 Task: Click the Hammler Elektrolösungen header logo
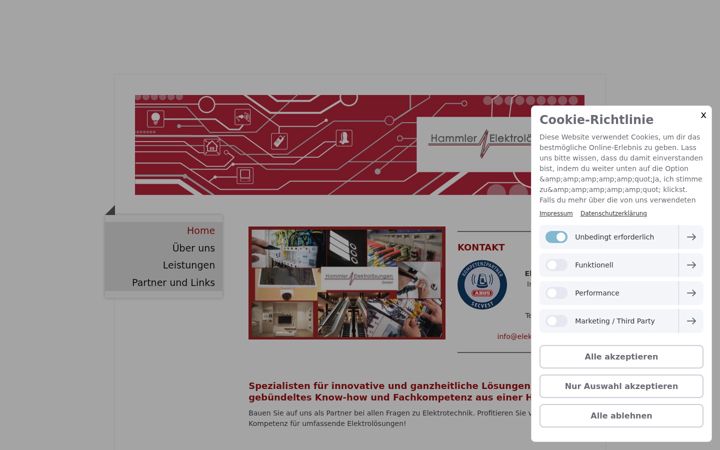pos(474,144)
